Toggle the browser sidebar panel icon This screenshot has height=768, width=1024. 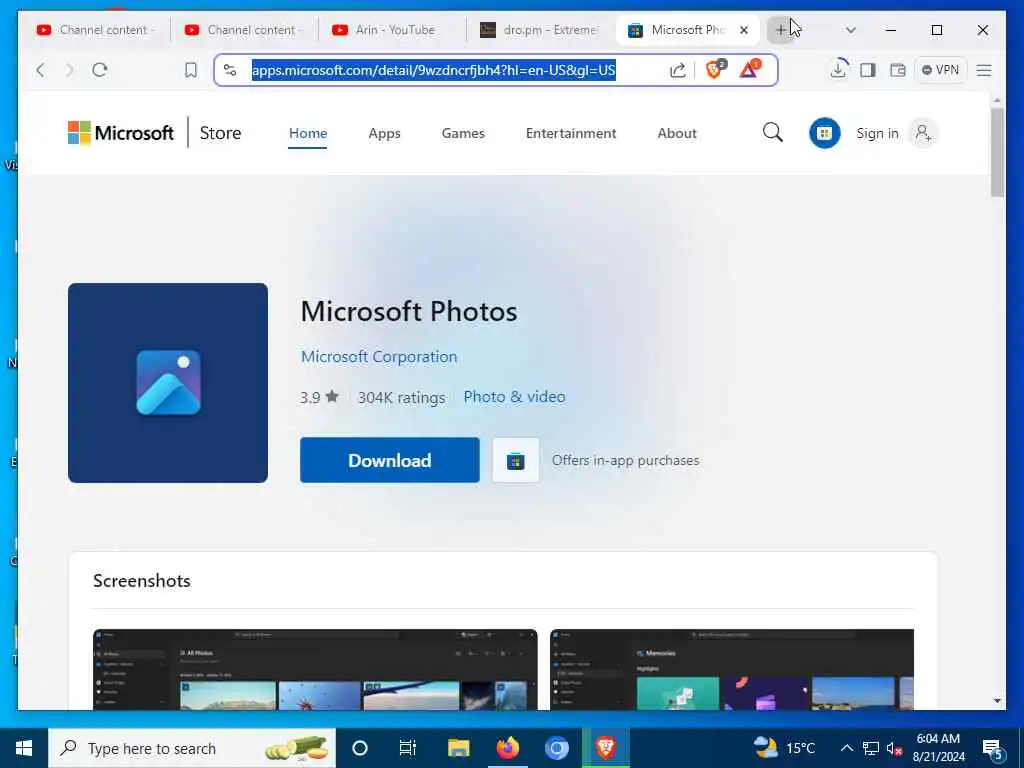coord(867,70)
